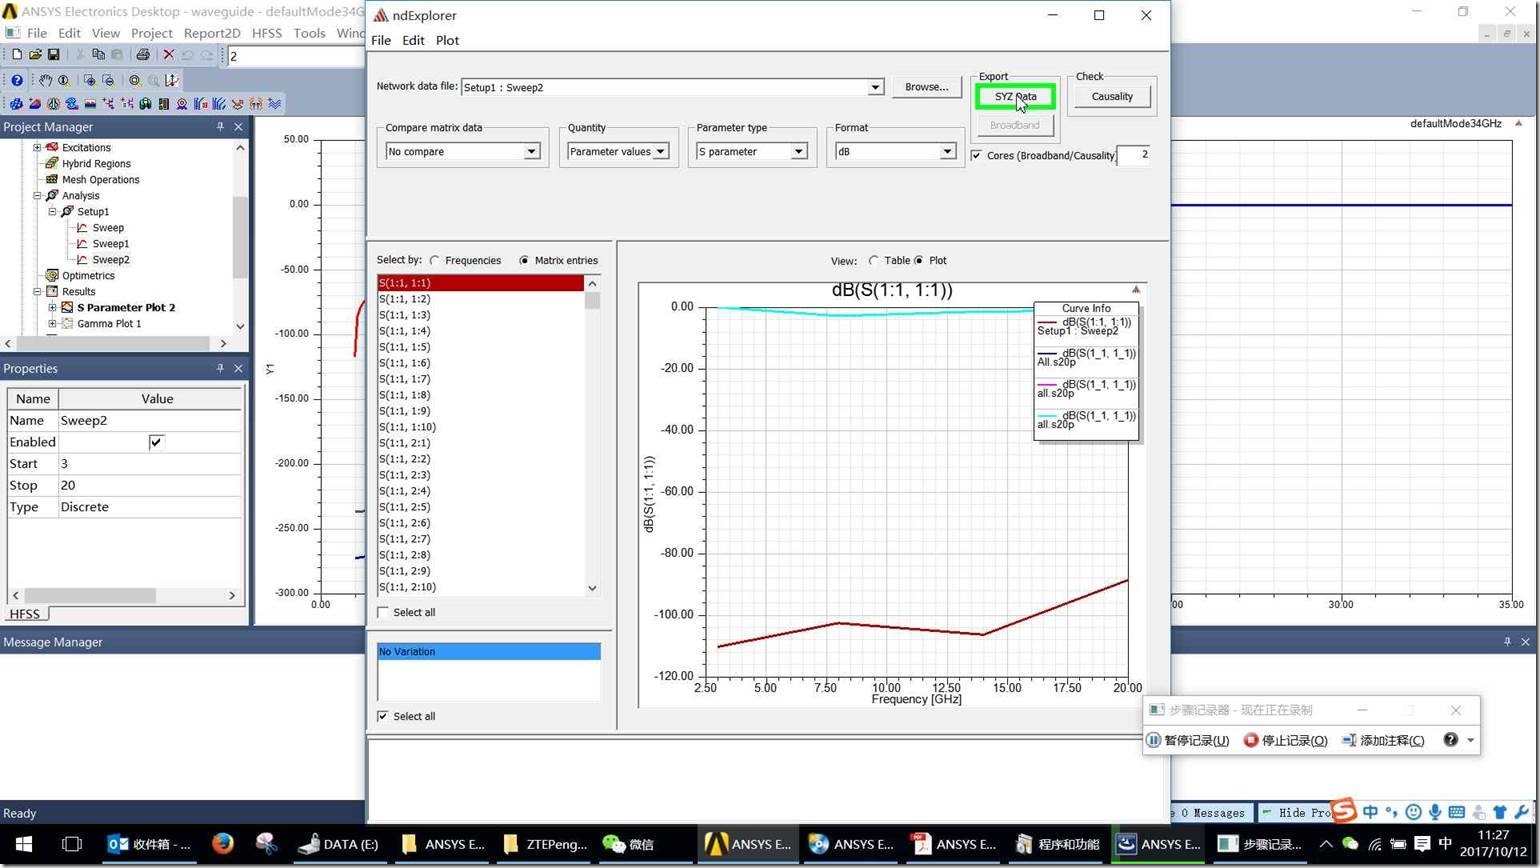Screen dimensions: 1540x868
Task: Expand the Excitations tree node
Action: point(38,147)
